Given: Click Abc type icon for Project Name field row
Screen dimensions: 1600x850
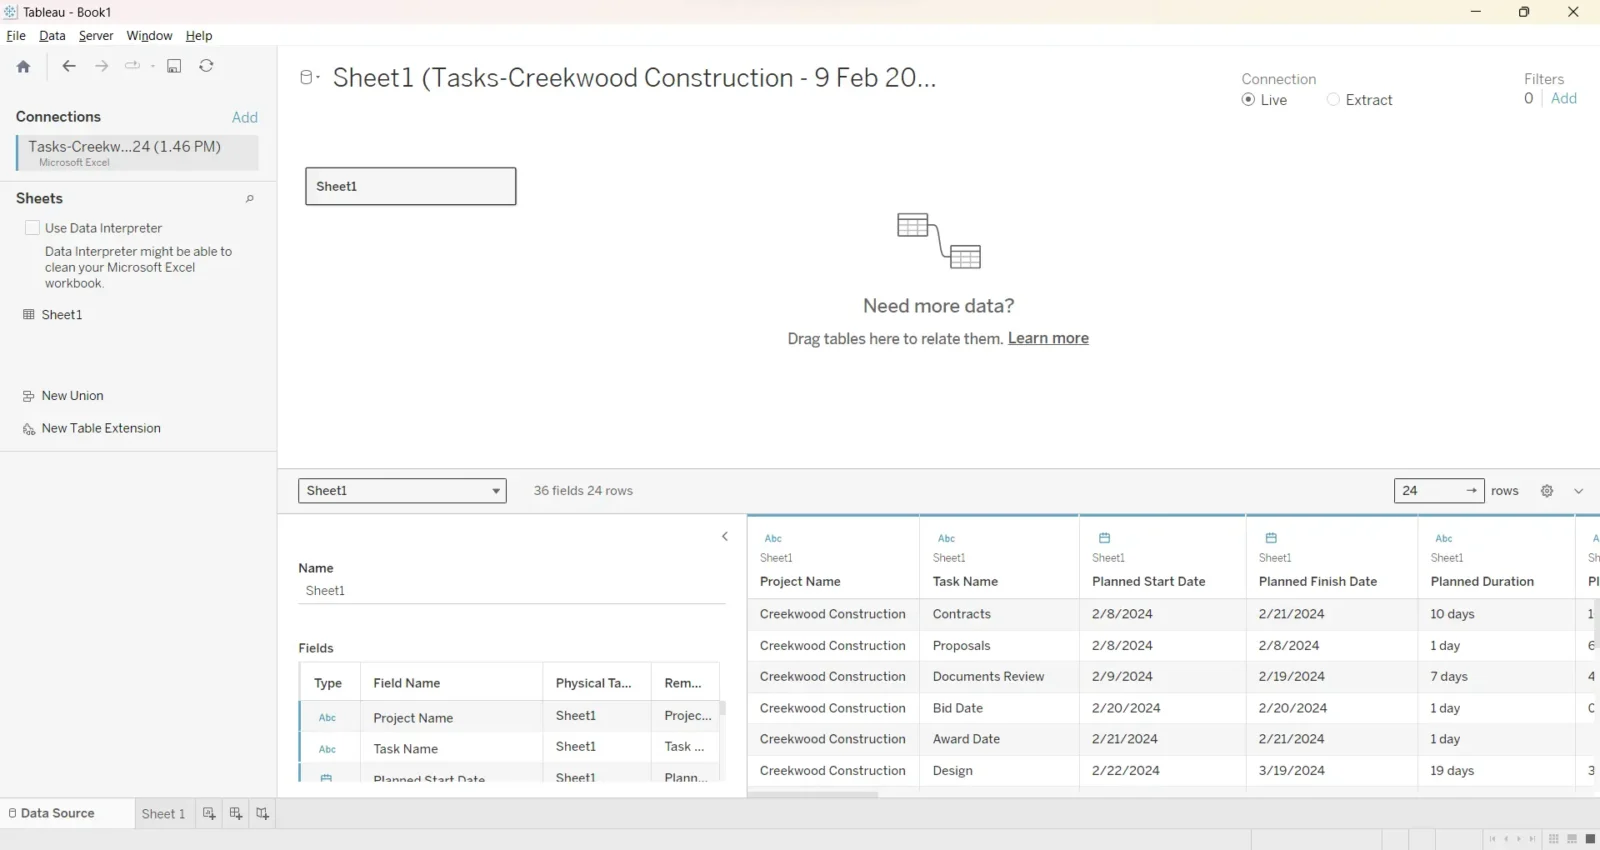Looking at the screenshot, I should coord(327,718).
